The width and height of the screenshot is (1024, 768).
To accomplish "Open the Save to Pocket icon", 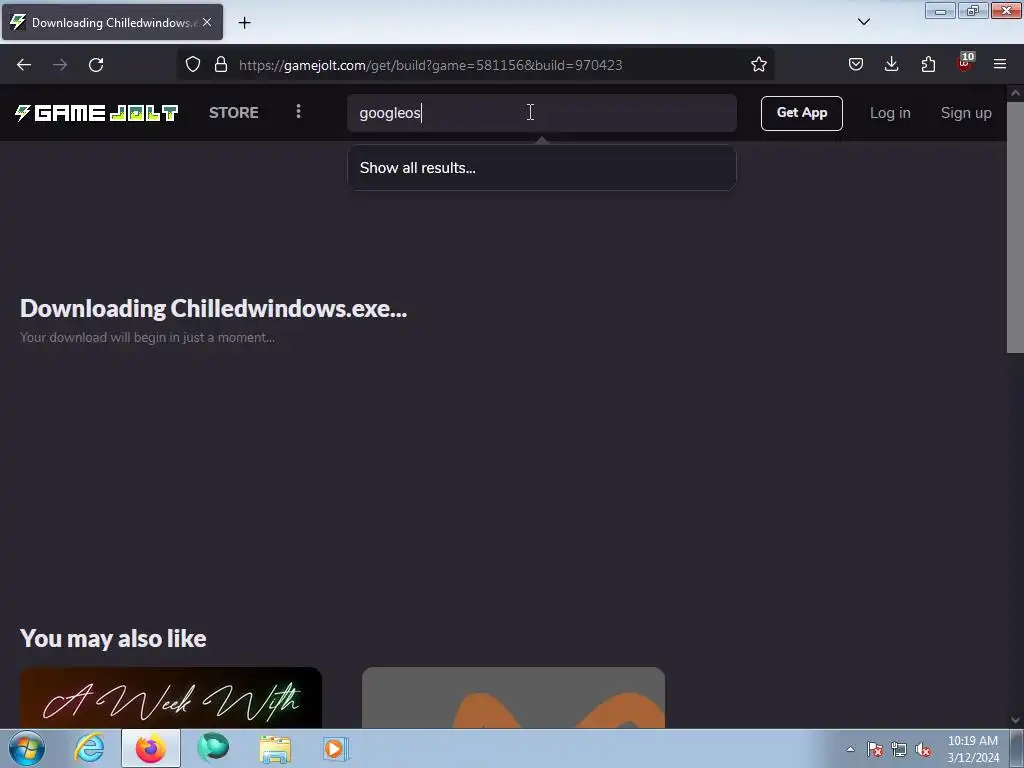I will [x=856, y=65].
